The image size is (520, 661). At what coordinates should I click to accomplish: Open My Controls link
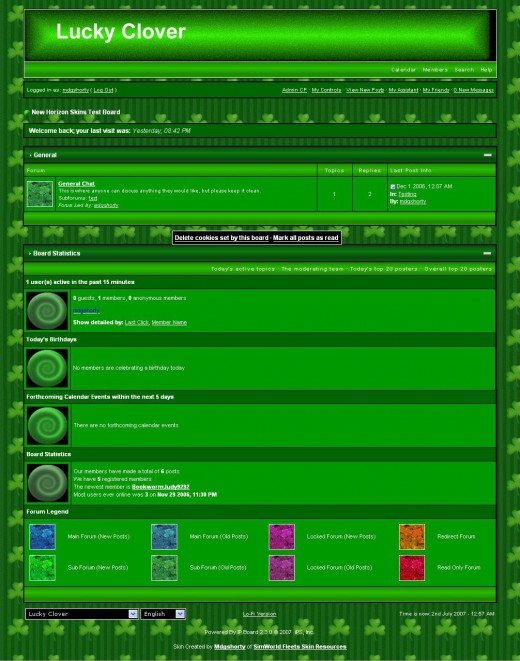click(x=326, y=90)
